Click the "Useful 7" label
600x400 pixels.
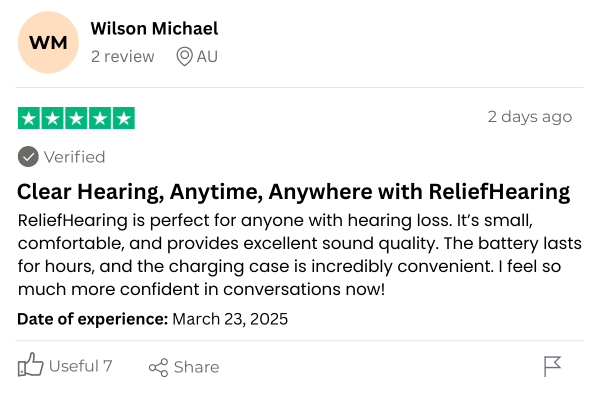click(x=80, y=366)
